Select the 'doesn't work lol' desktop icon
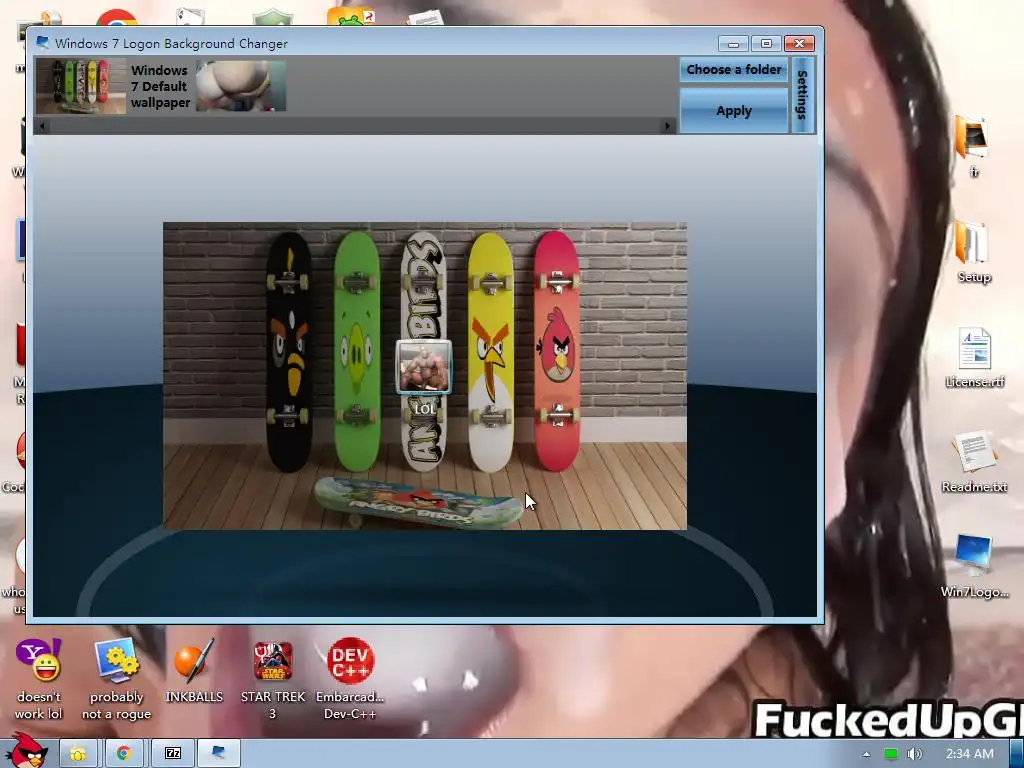The image size is (1024, 768). [x=39, y=679]
